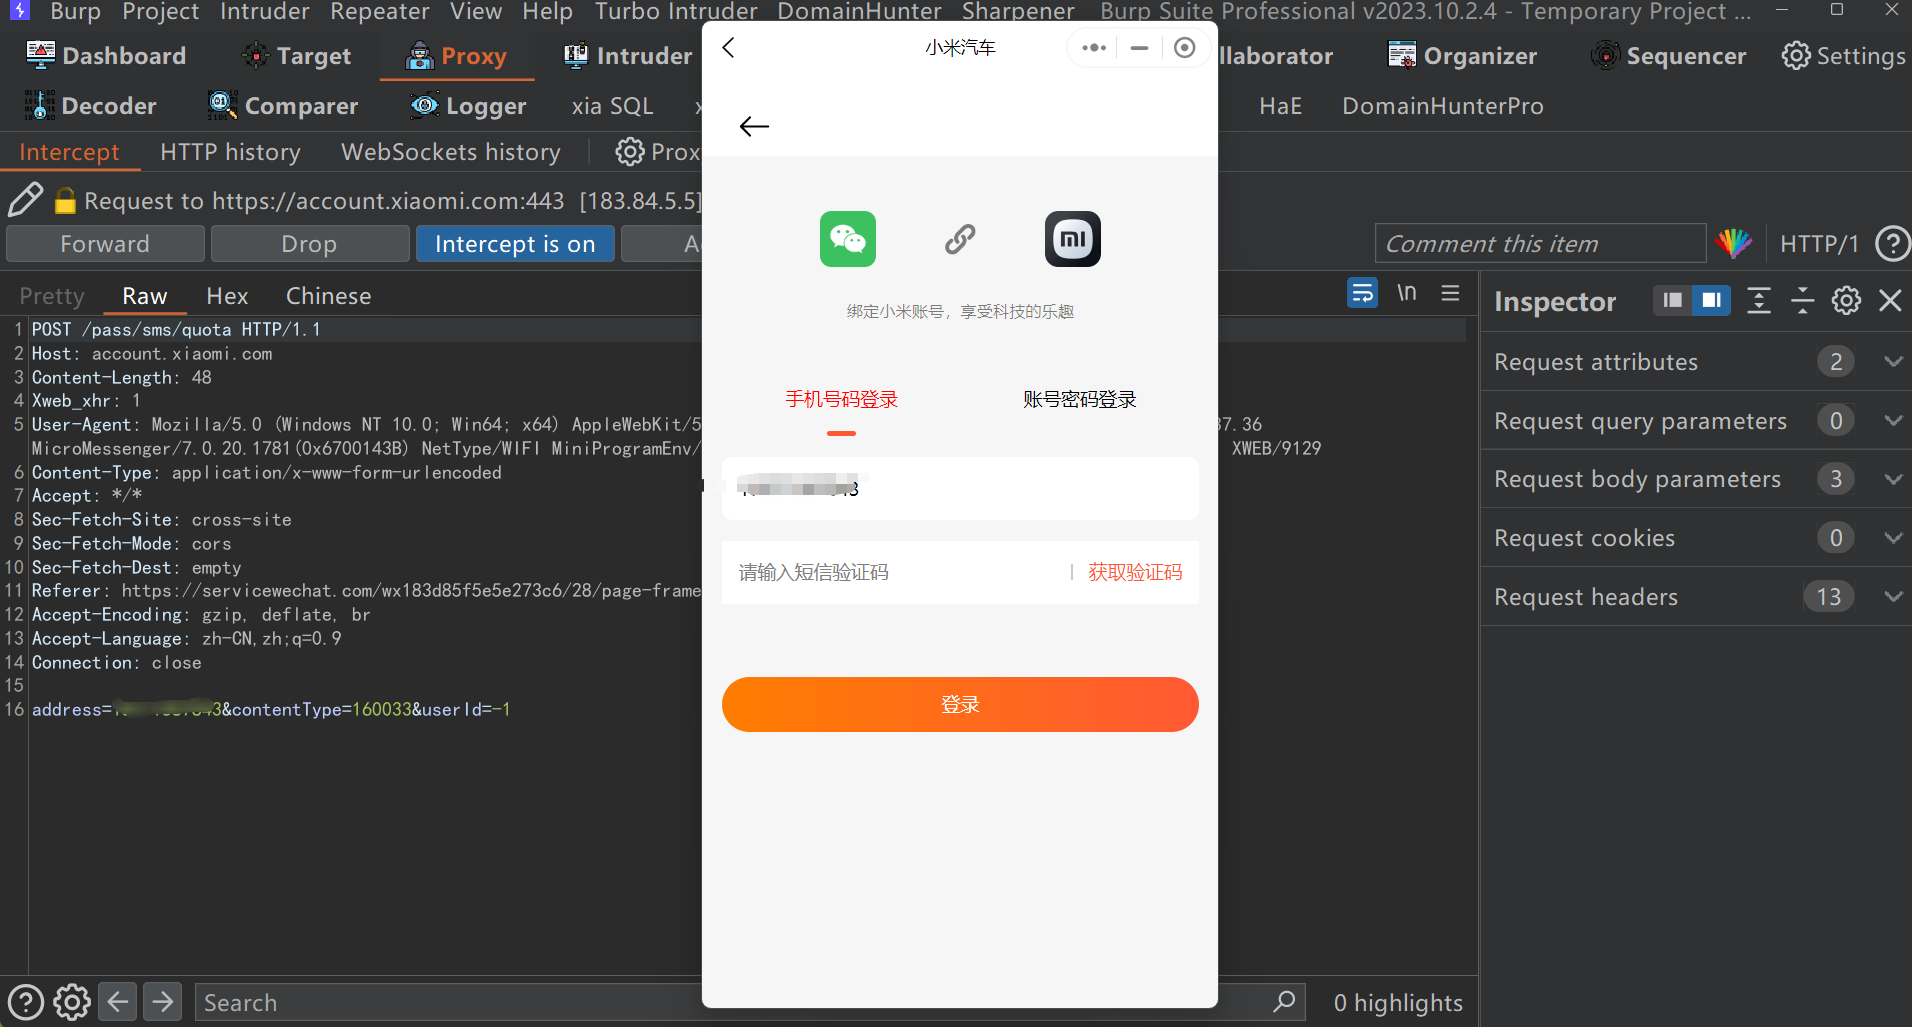The height and width of the screenshot is (1027, 1912).
Task: Expand Request query parameters section
Action: (1892, 420)
